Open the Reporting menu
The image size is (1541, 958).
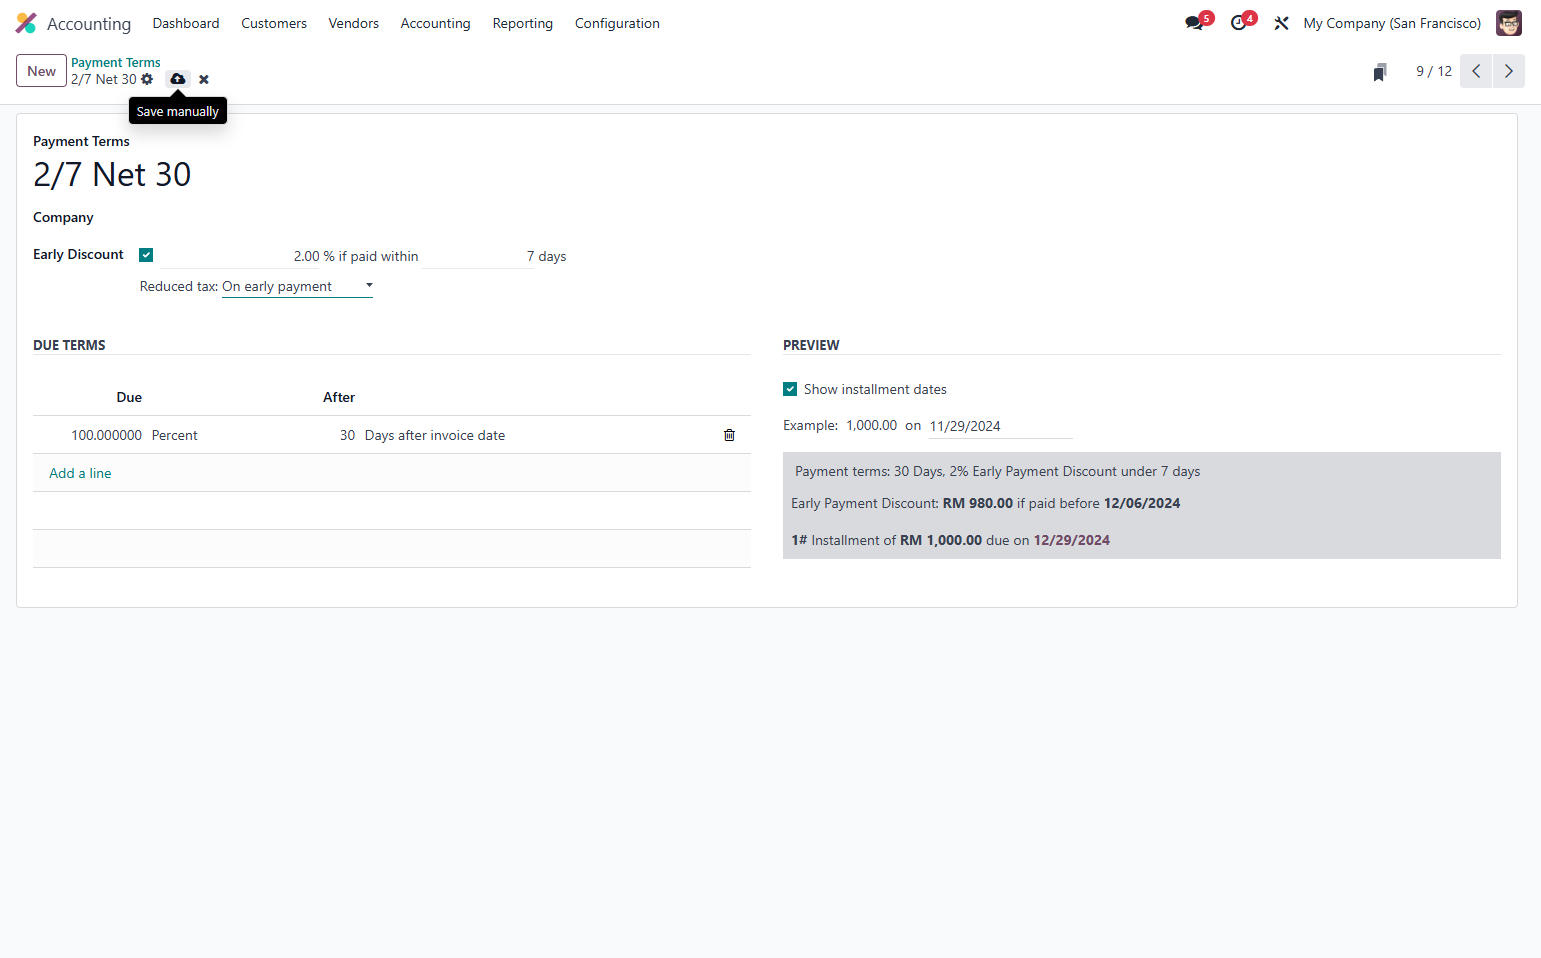[x=523, y=23]
